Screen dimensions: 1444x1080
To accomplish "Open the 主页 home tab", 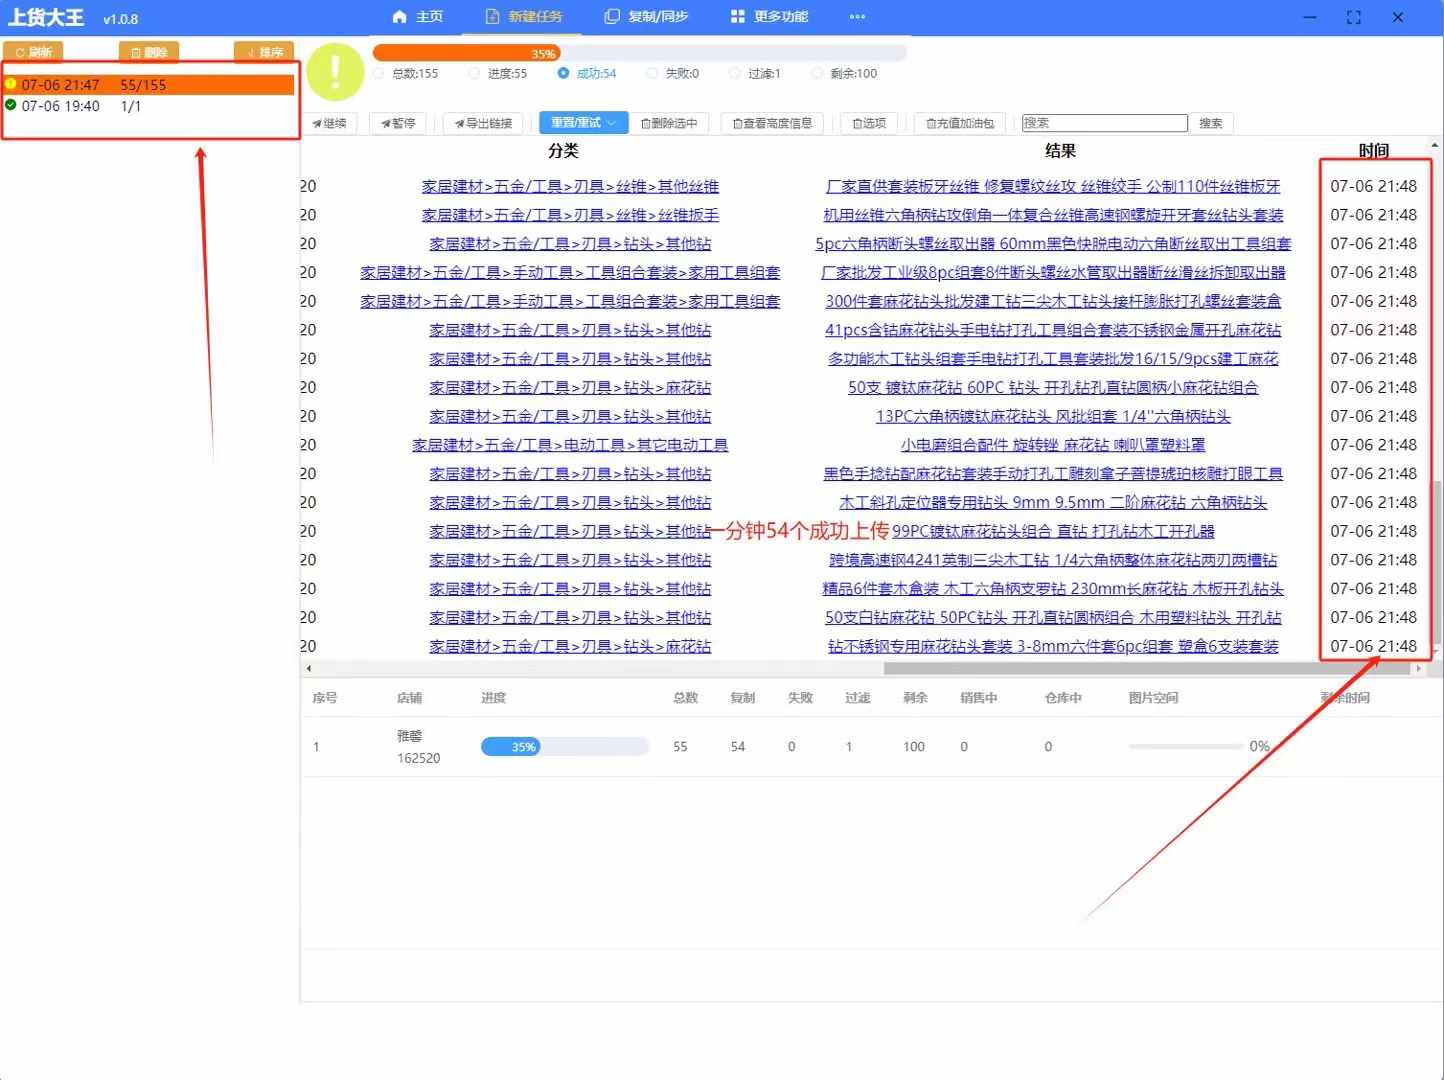I will point(418,17).
